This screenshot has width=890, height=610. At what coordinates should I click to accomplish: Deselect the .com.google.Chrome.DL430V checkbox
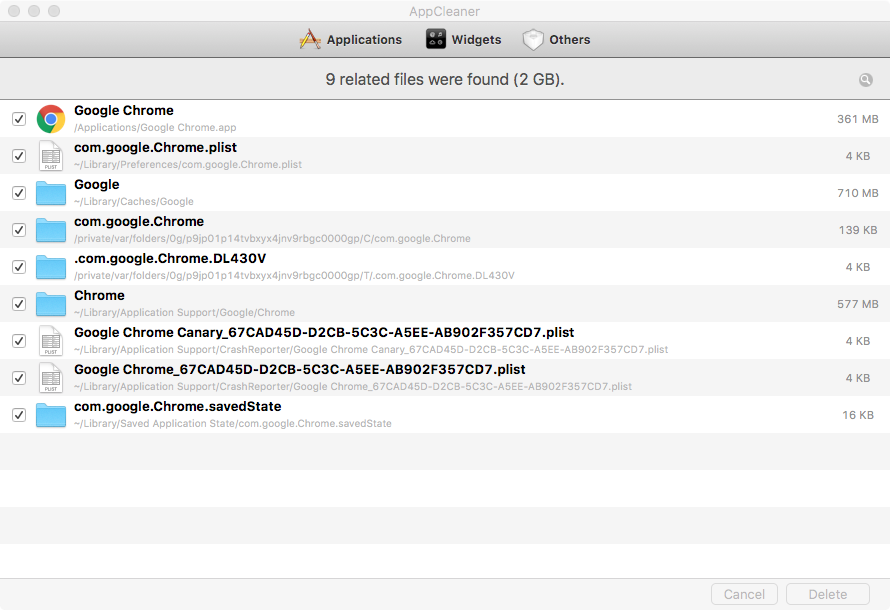19,267
